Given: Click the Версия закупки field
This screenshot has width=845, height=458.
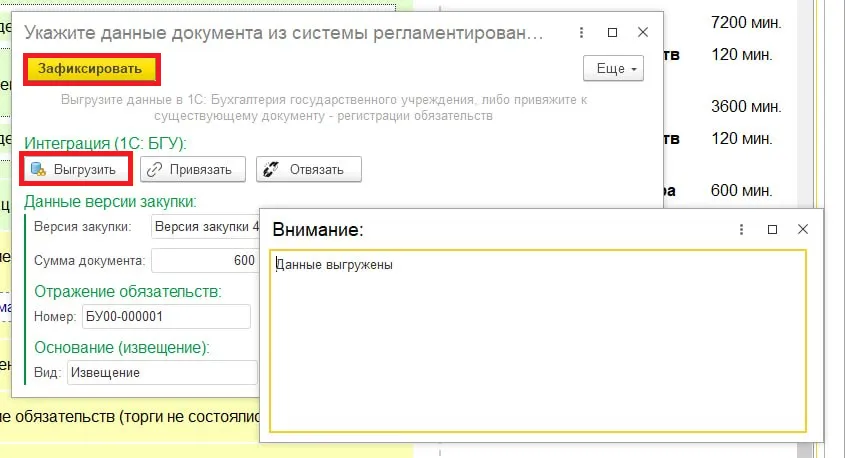Looking at the screenshot, I should coord(205,227).
